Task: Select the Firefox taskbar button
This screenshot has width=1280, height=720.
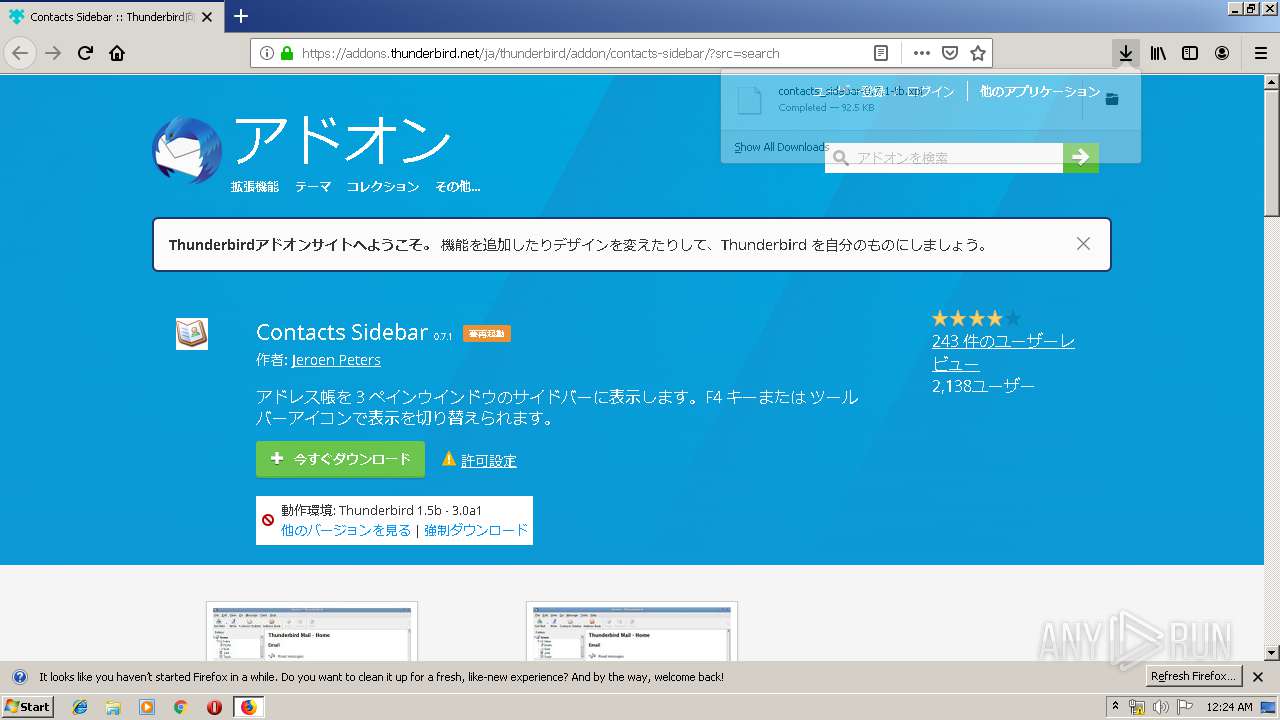Action: pyautogui.click(x=248, y=707)
